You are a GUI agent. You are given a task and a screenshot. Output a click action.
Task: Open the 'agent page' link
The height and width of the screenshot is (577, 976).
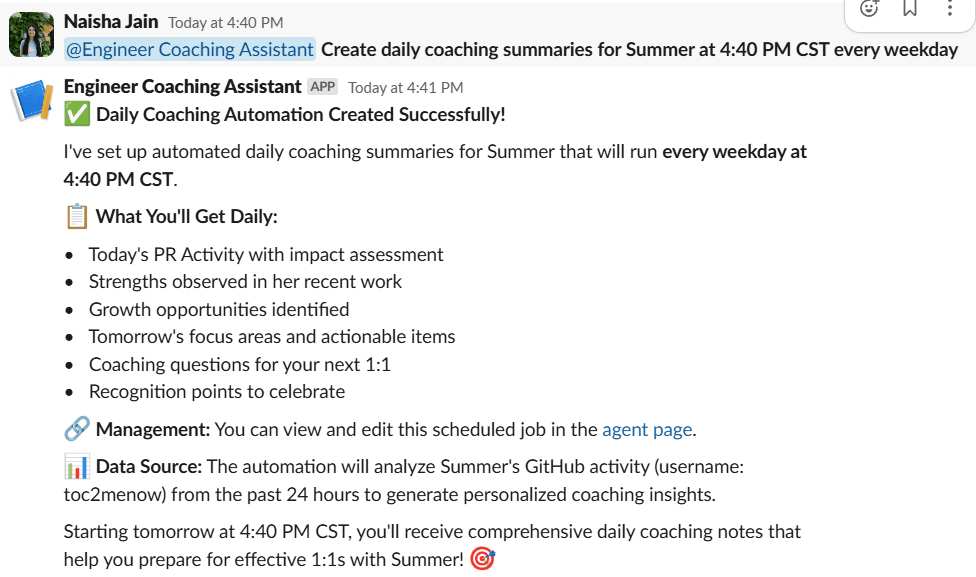point(647,430)
